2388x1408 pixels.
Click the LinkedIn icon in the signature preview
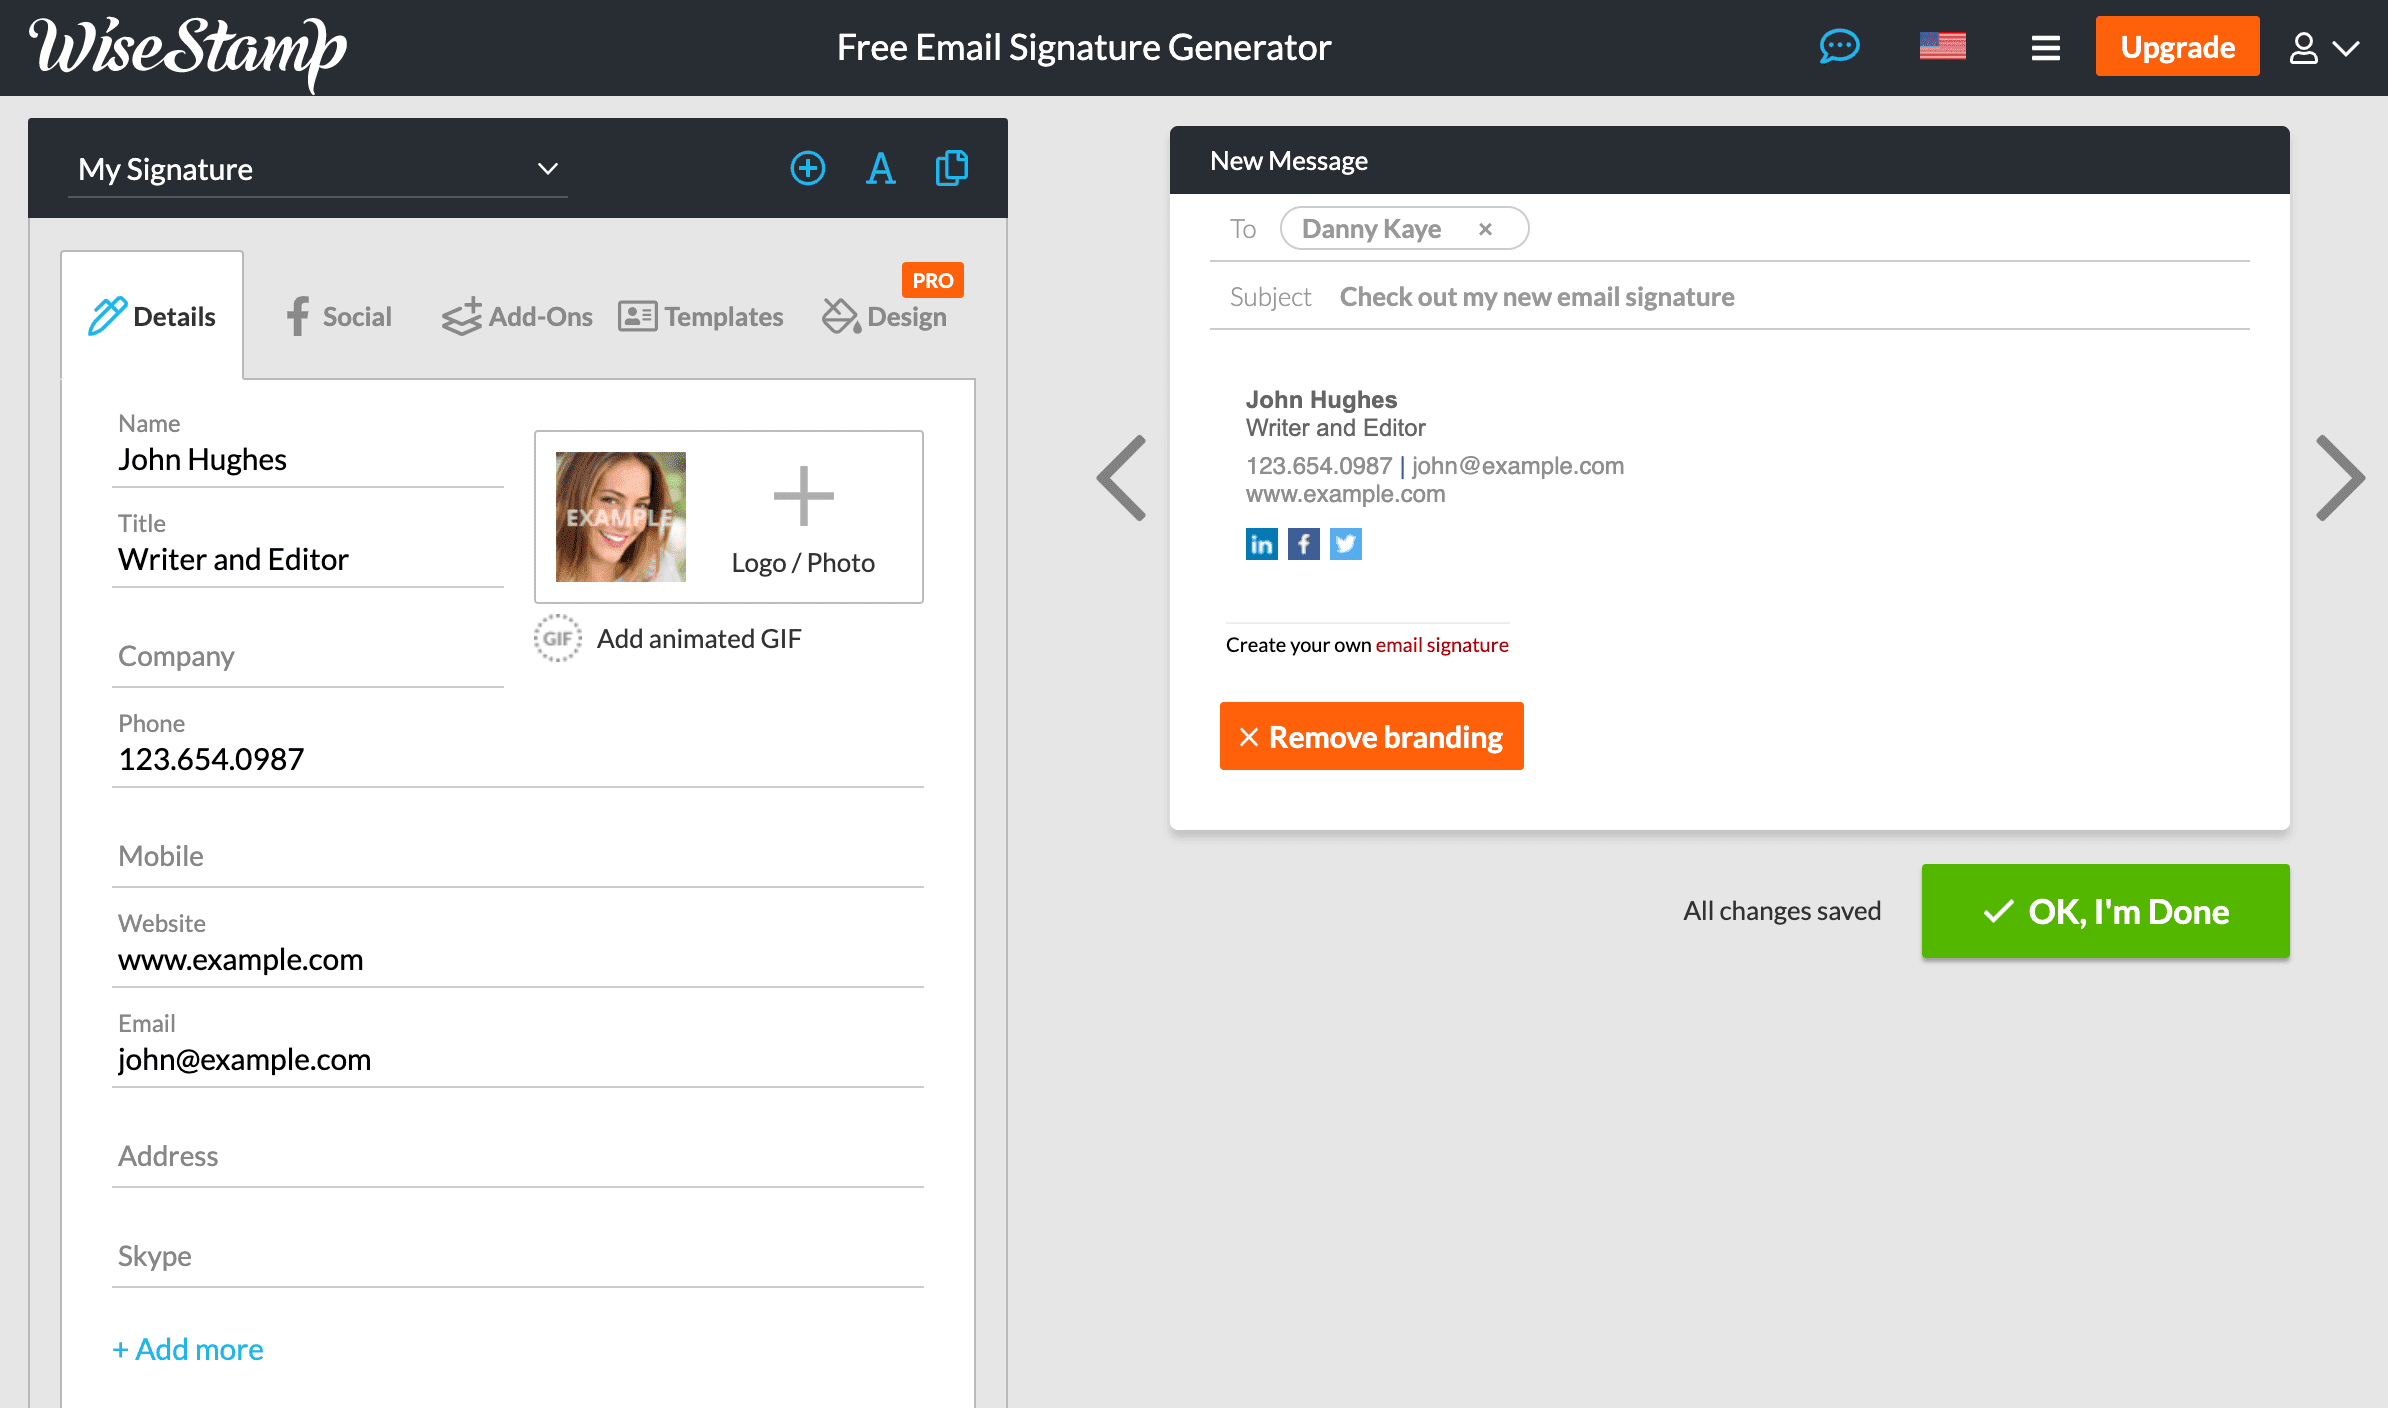click(1261, 543)
